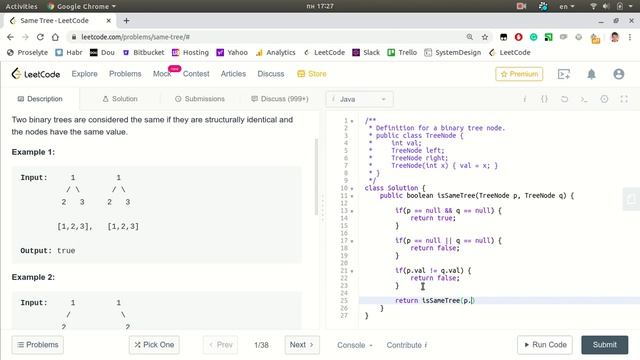Collapse code fold arrow at line 17
Viewport: 640px width, 360px height.
(x=352, y=241)
